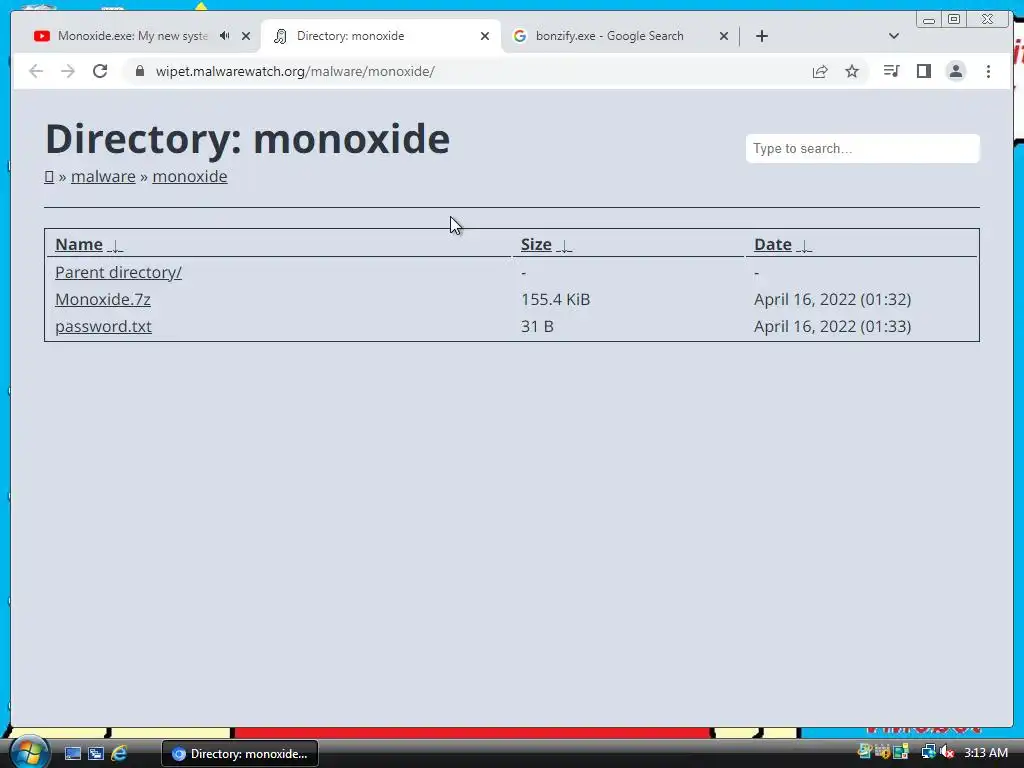Open the Windows Start orb
Viewport: 1024px width, 768px height.
click(28, 752)
